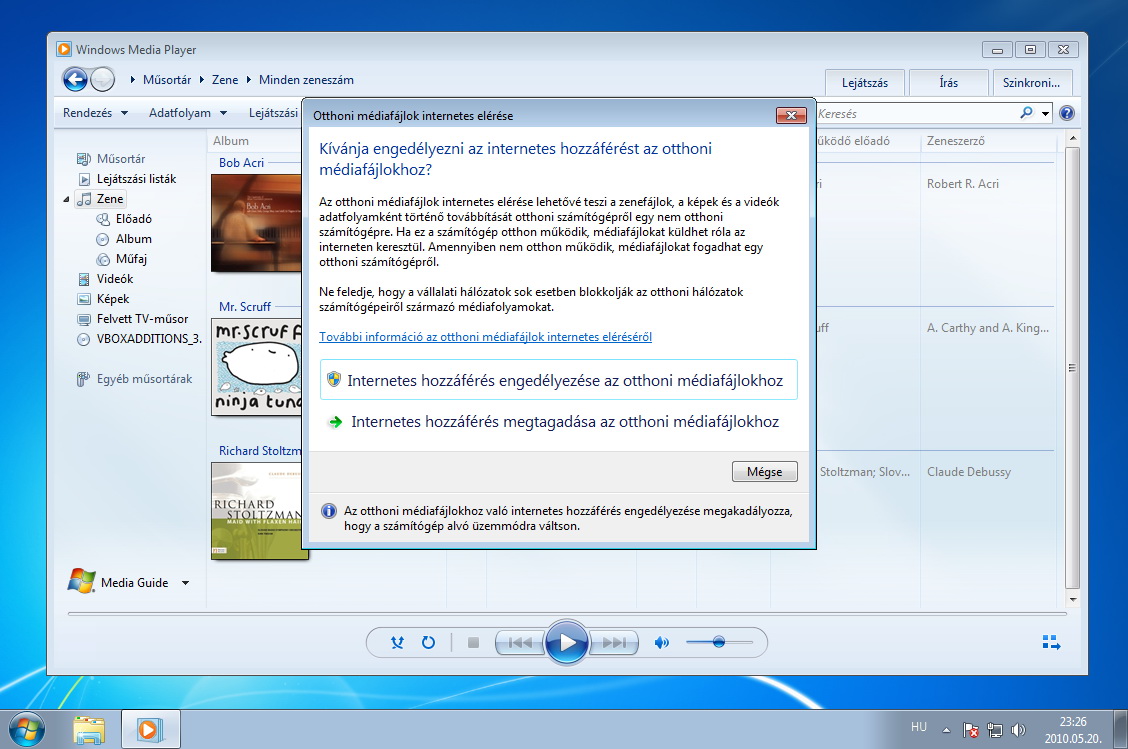This screenshot has height=749, width=1128.
Task: Switch to Now Playing view icon
Action: point(1051,643)
